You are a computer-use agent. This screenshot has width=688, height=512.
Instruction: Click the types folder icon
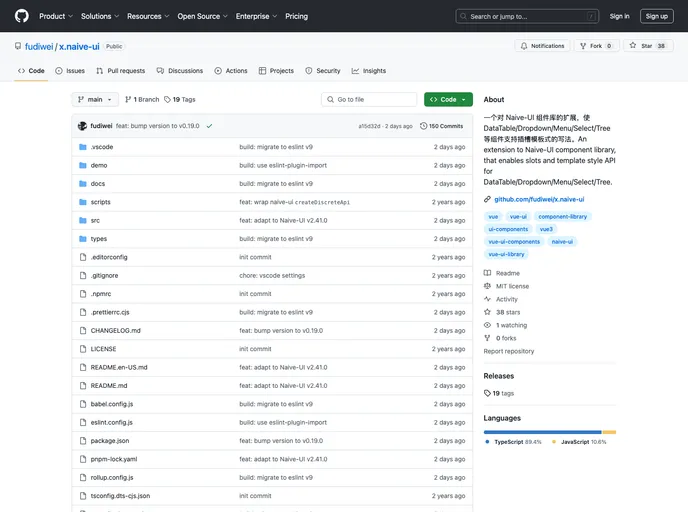(82, 239)
